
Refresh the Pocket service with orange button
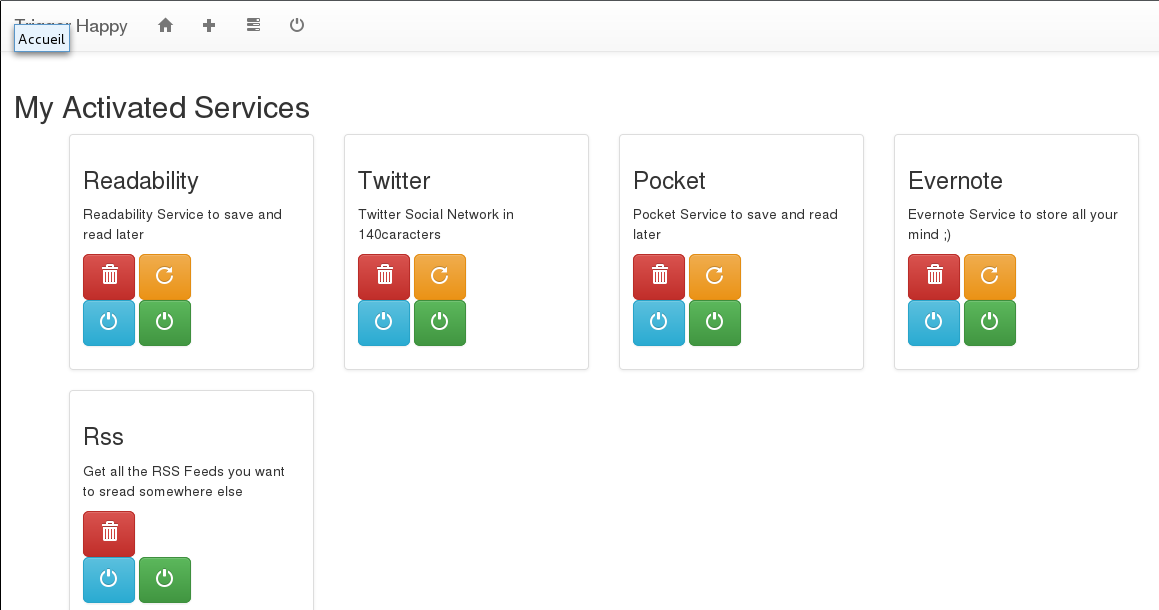tap(715, 277)
